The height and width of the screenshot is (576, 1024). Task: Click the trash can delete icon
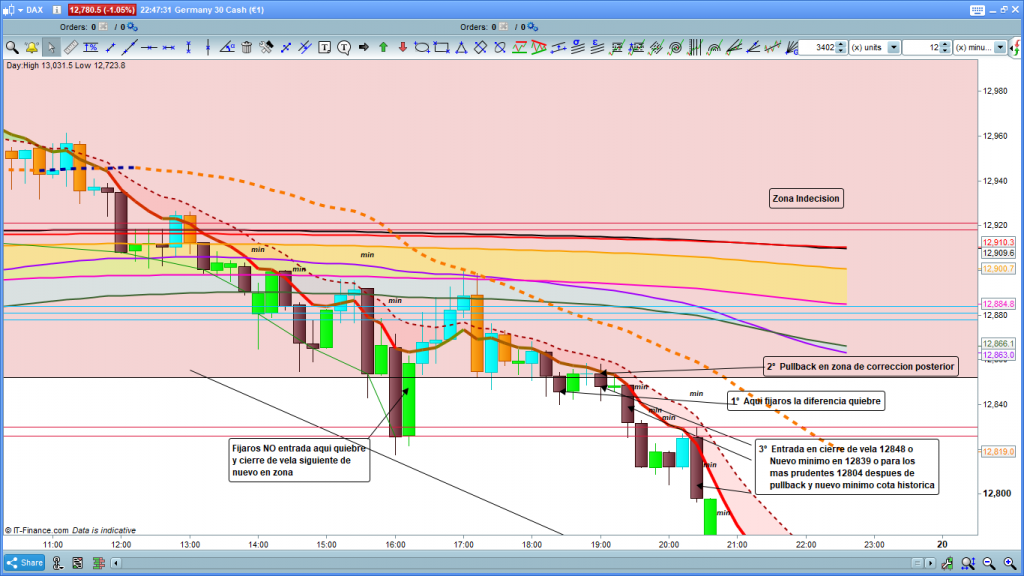point(247,47)
